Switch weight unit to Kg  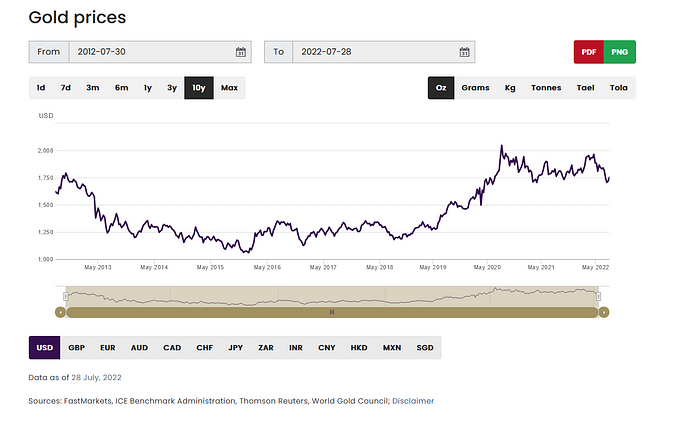point(510,88)
